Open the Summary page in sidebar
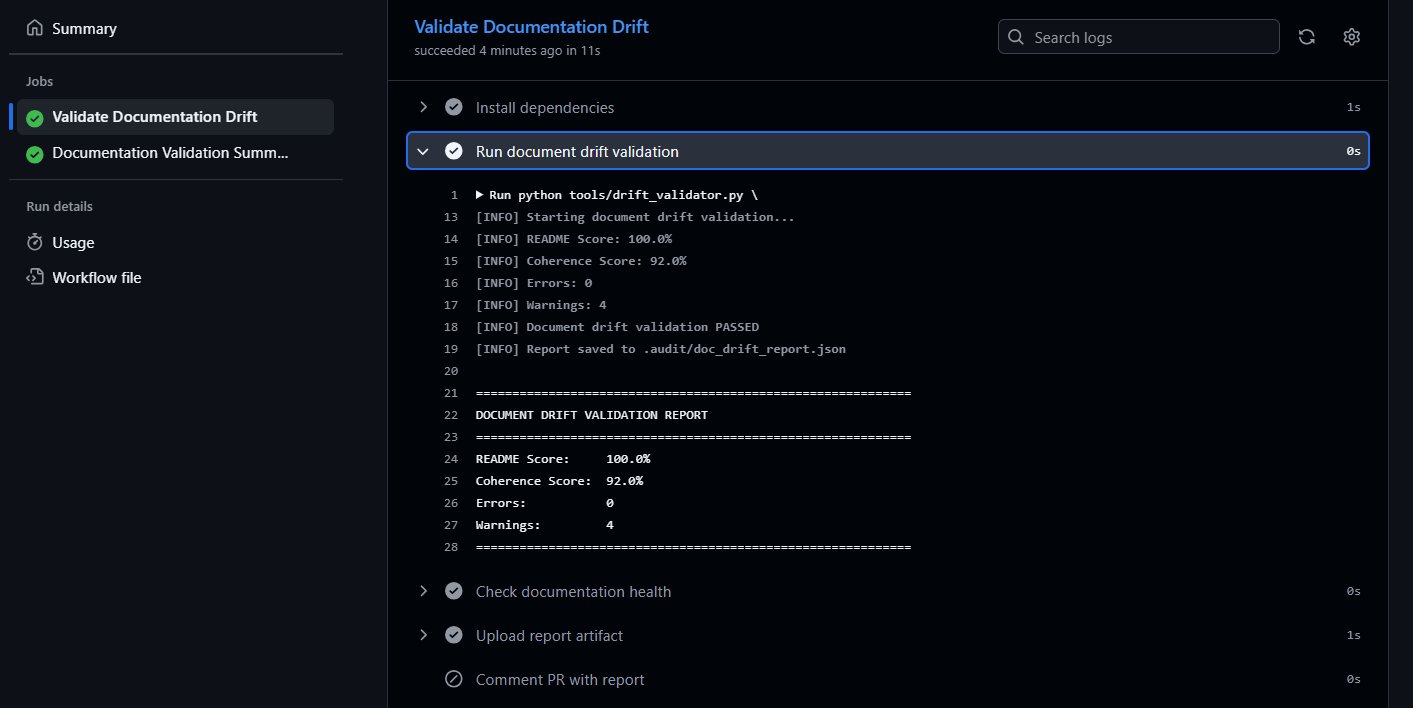This screenshot has height=708, width=1413. pyautogui.click(x=84, y=29)
